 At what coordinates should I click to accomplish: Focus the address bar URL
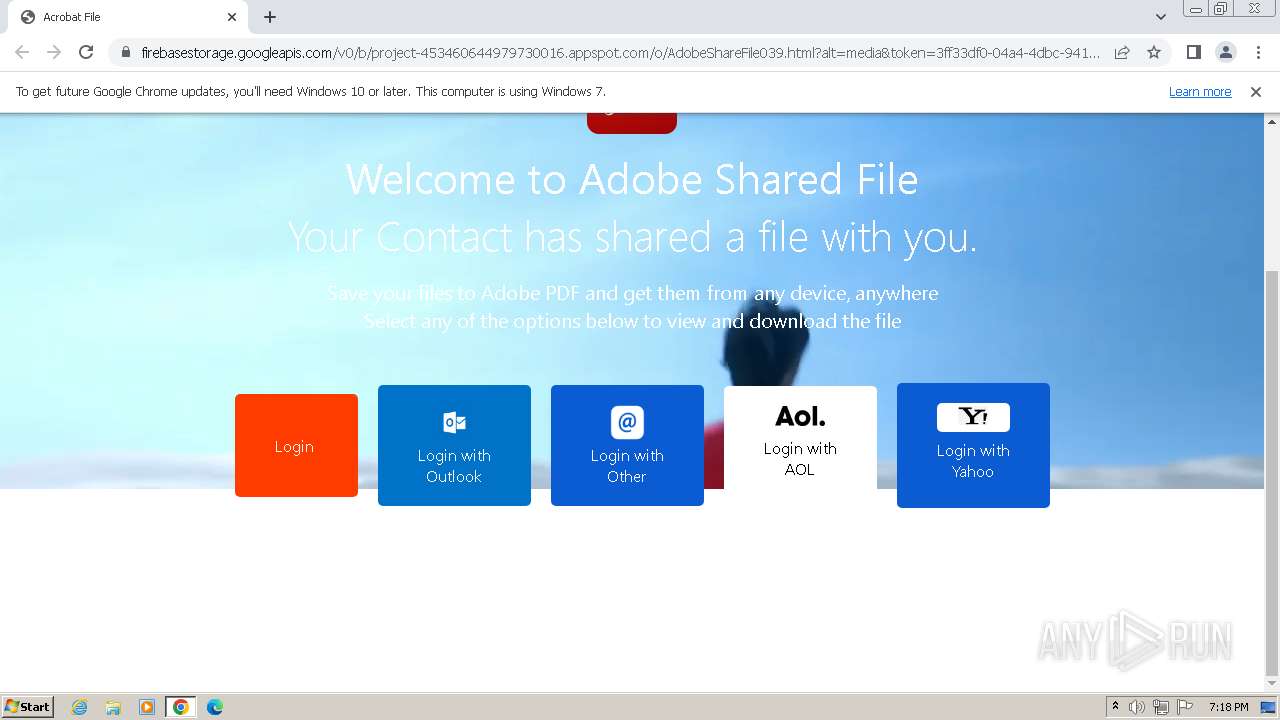pyautogui.click(x=620, y=52)
